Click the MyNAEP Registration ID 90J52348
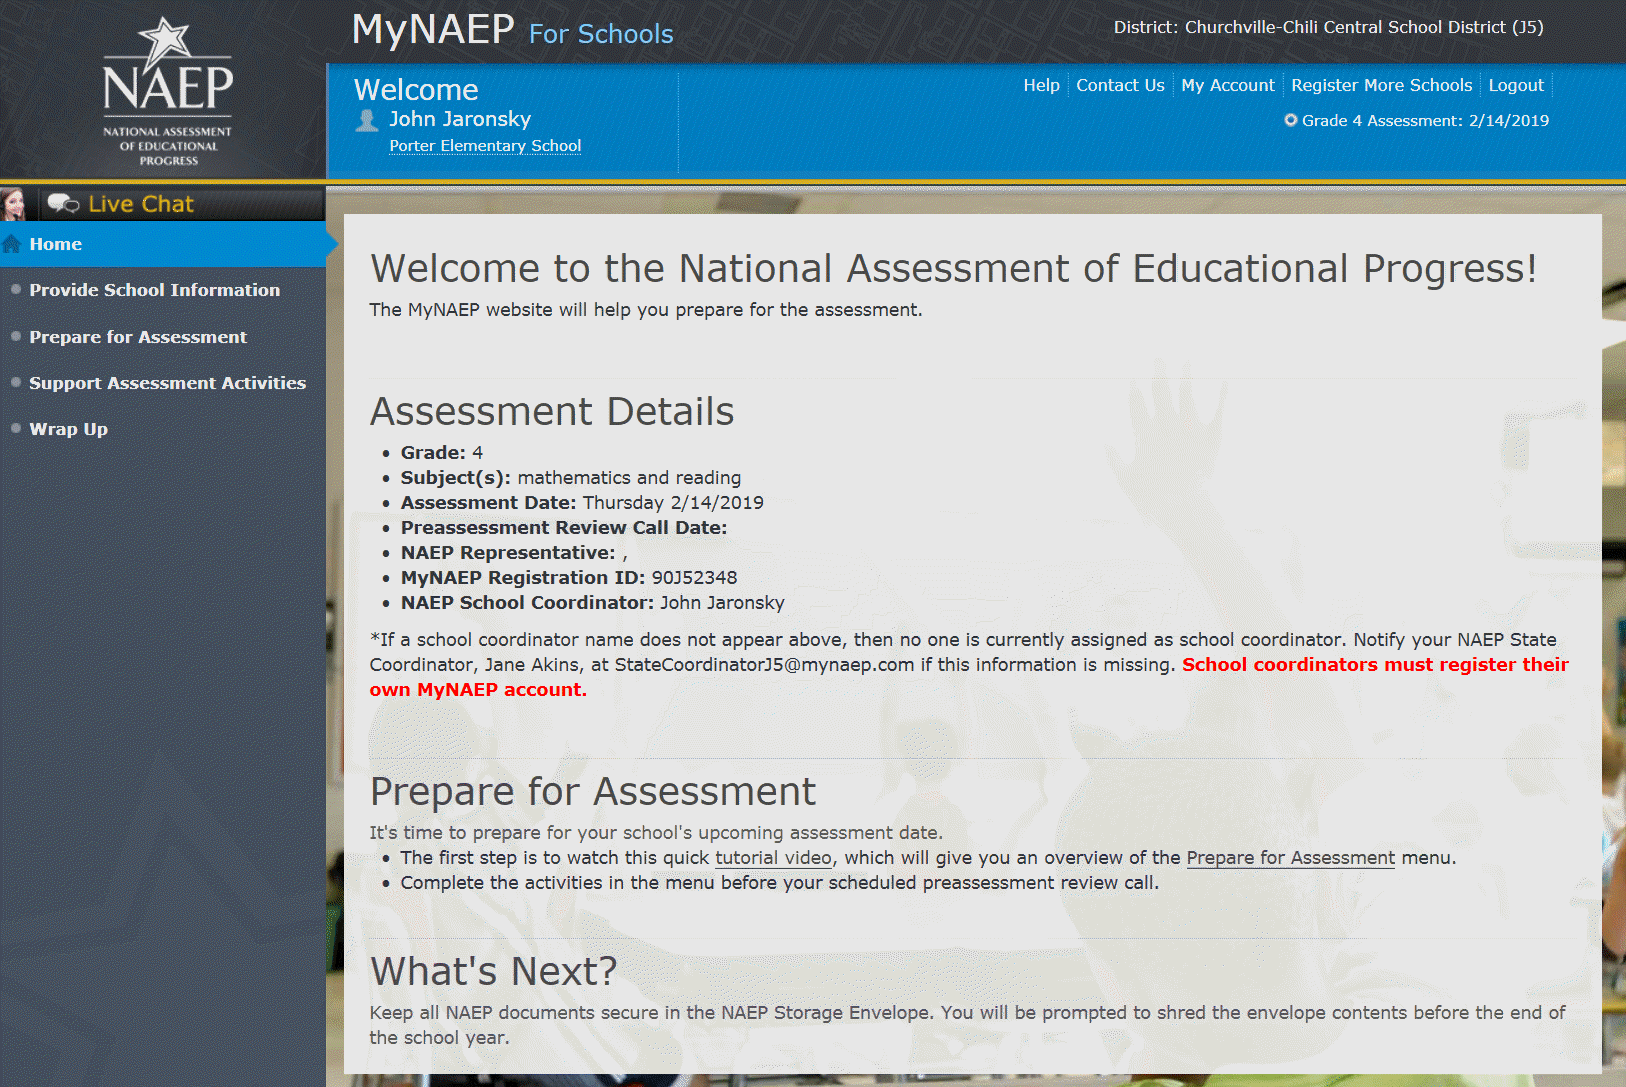Image resolution: width=1626 pixels, height=1087 pixels. pos(569,578)
